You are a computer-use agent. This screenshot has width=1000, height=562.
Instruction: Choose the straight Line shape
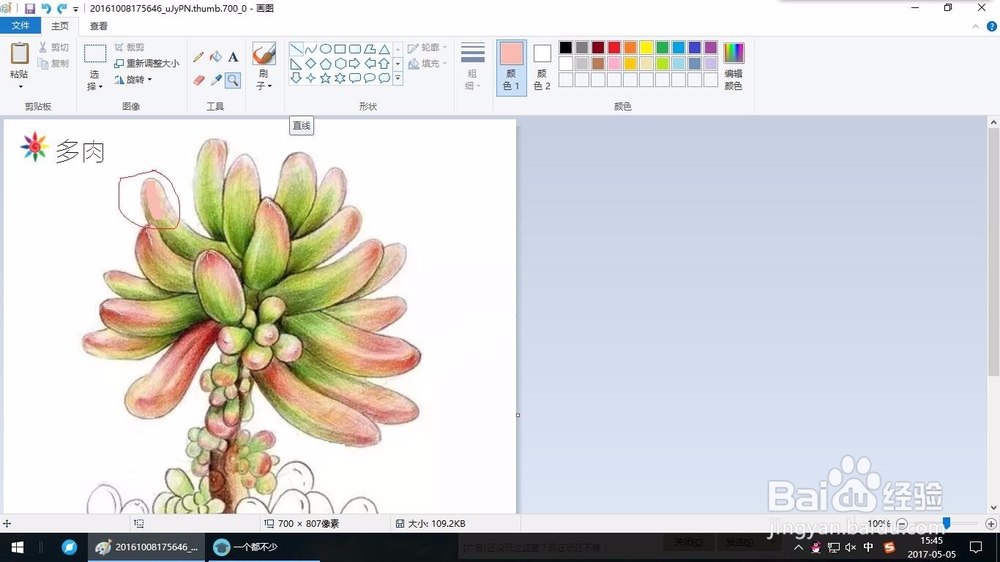click(x=296, y=49)
